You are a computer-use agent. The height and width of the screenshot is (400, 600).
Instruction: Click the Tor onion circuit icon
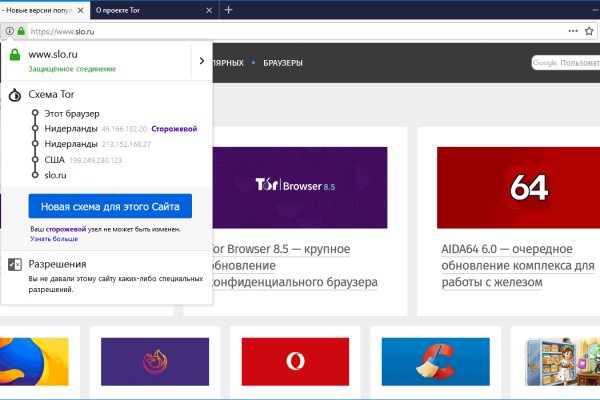point(14,97)
